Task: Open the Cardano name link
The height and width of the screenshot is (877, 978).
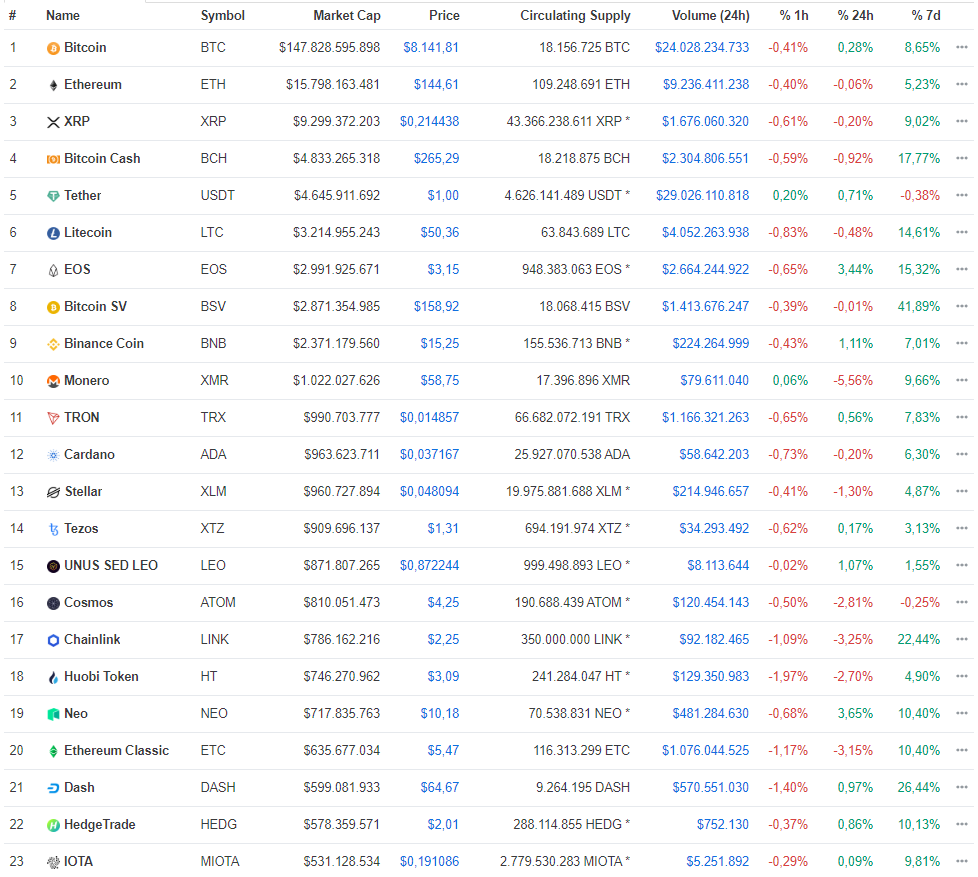Action: (x=89, y=455)
